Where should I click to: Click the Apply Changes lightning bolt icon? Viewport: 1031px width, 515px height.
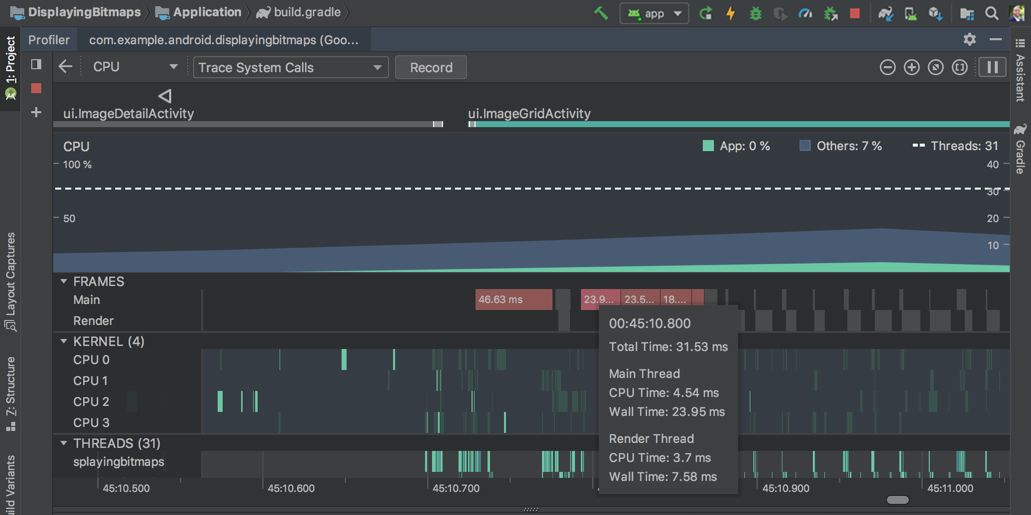[730, 13]
